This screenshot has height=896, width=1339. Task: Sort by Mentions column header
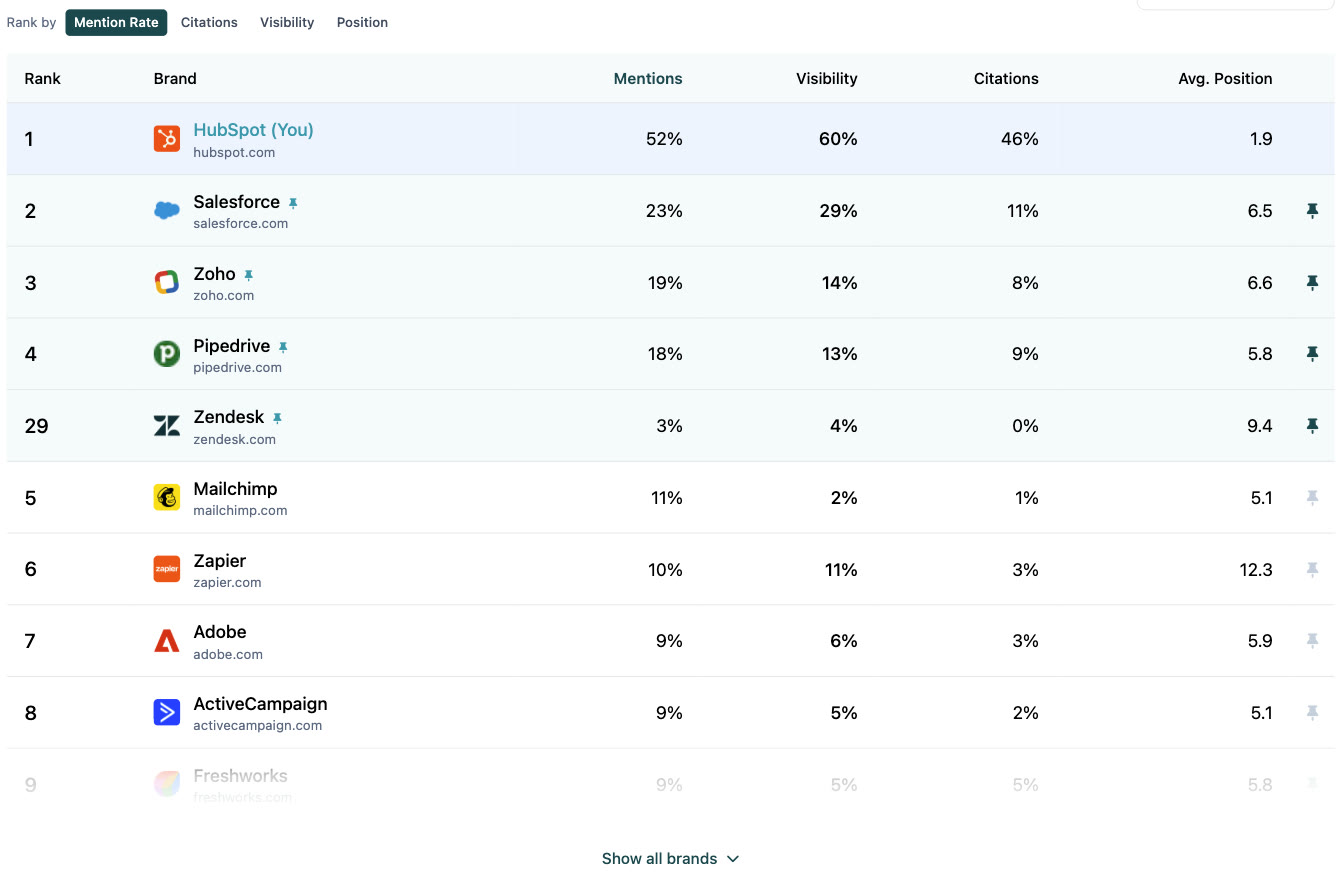coord(648,79)
